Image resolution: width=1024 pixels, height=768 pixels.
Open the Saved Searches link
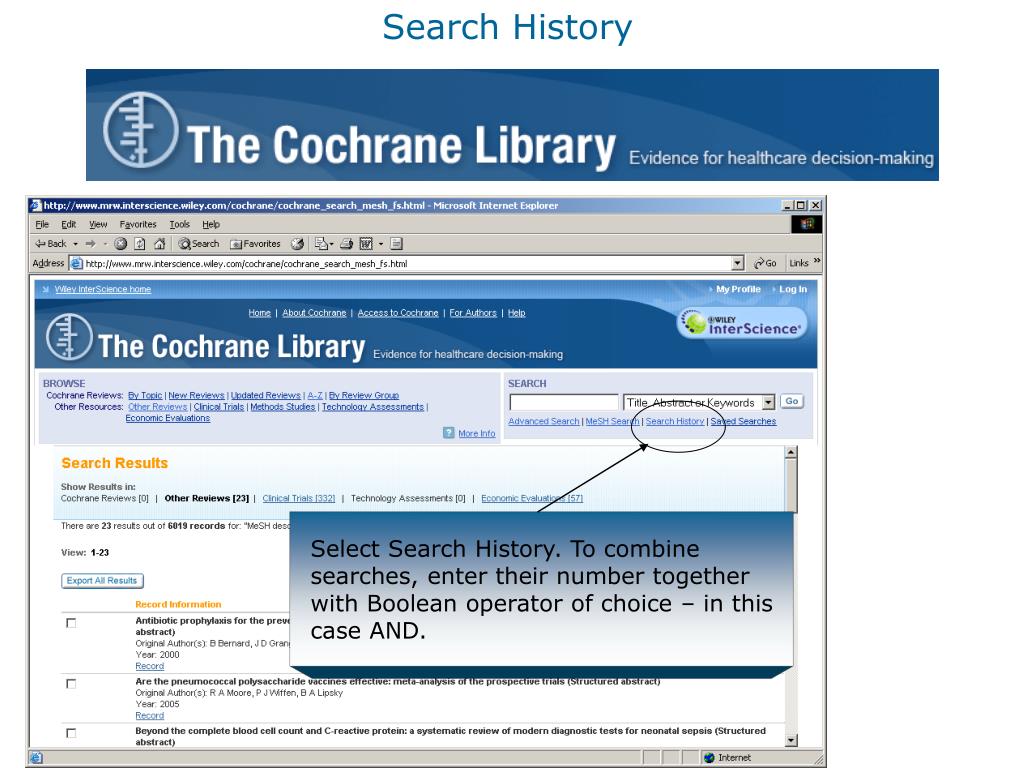pyautogui.click(x=743, y=421)
